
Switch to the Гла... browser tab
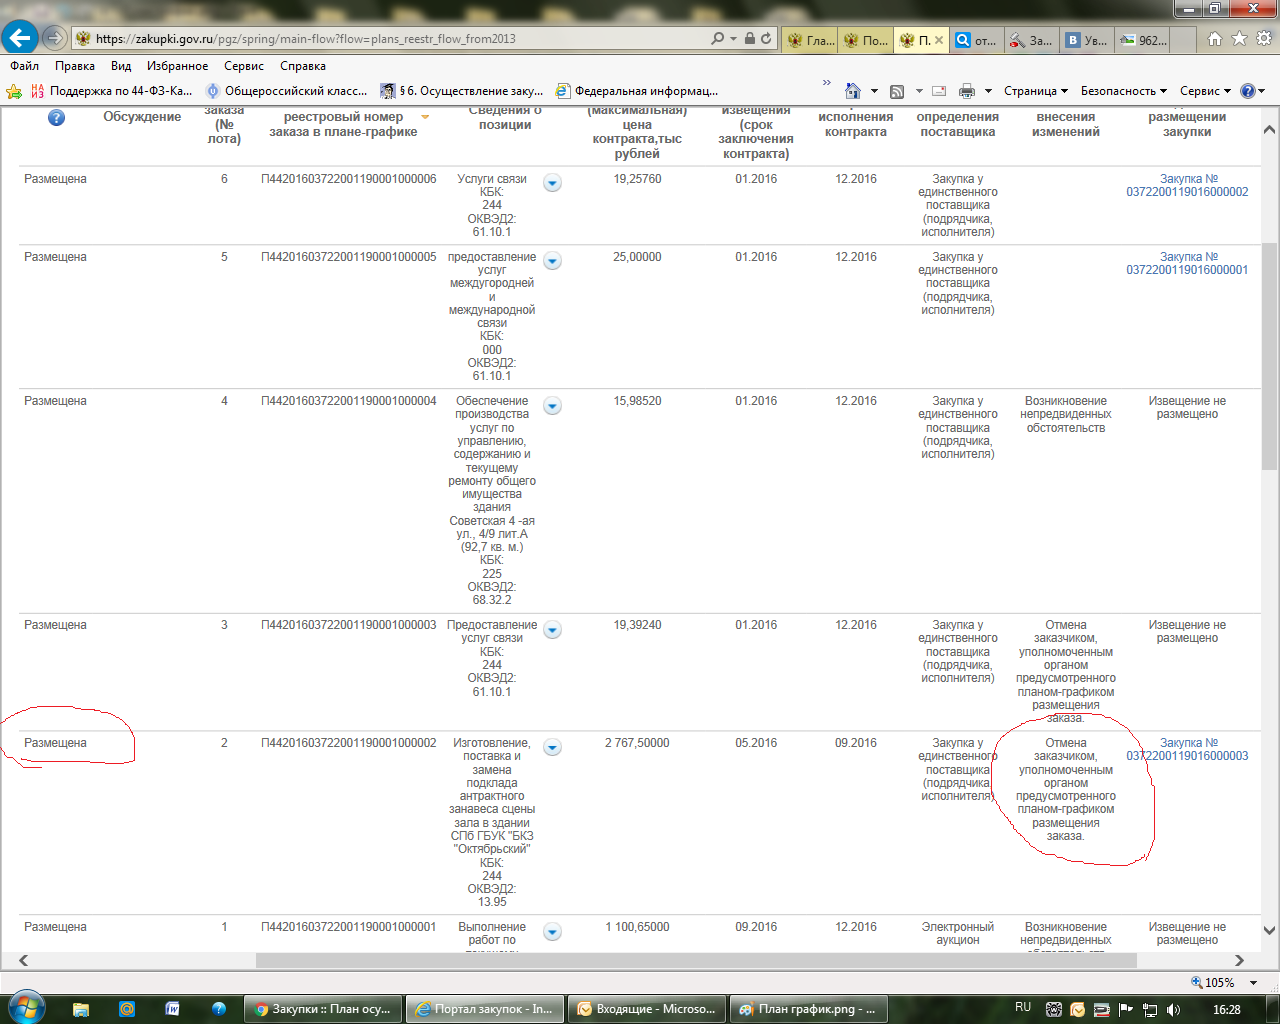[x=811, y=40]
